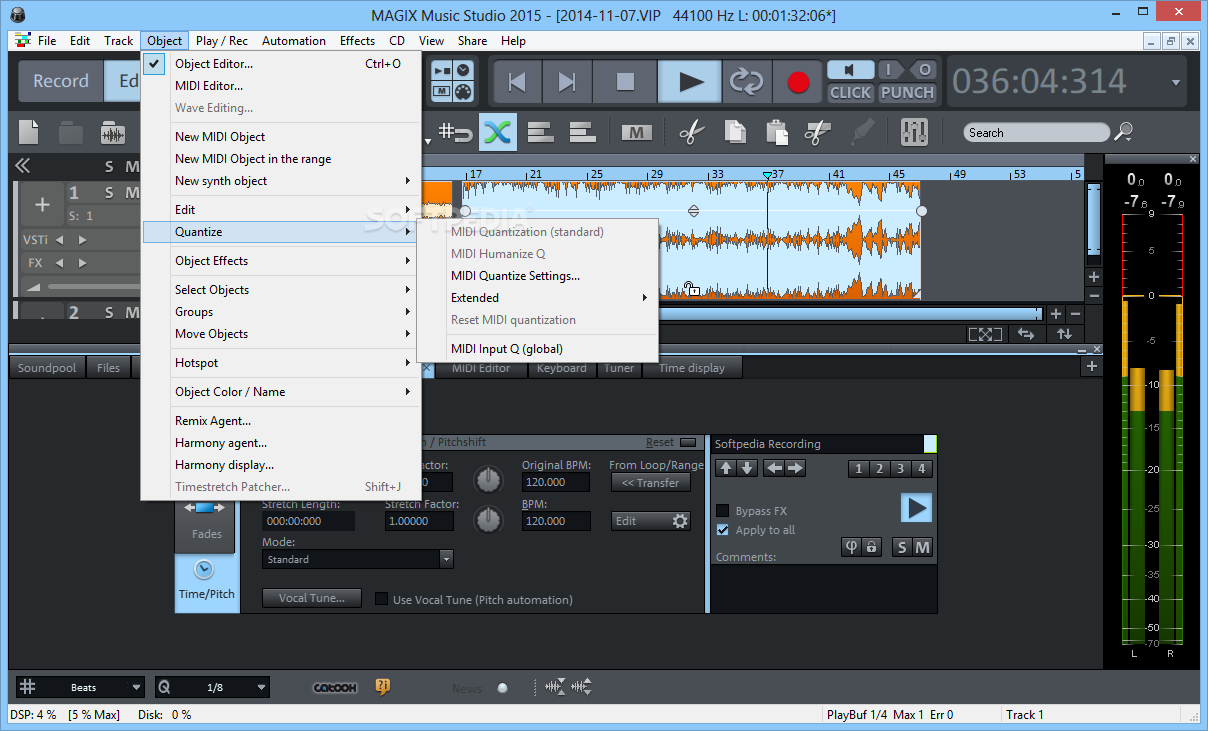
Task: Click the yellow help tips icon
Action: pyautogui.click(x=382, y=687)
